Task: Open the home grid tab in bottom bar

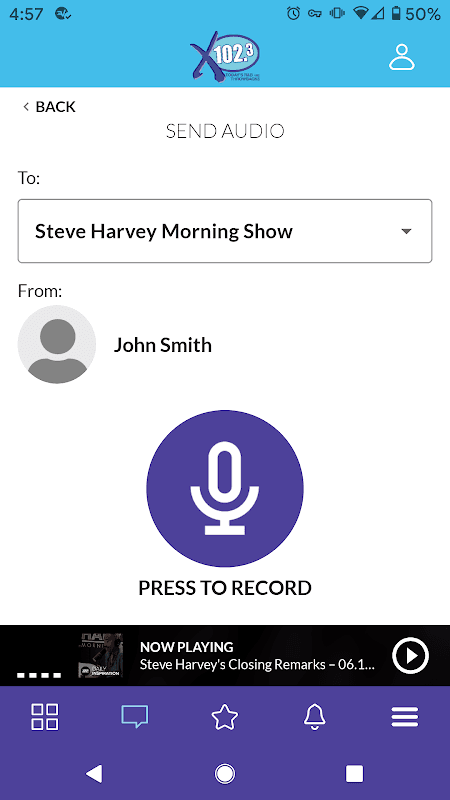Action: pyautogui.click(x=45, y=716)
